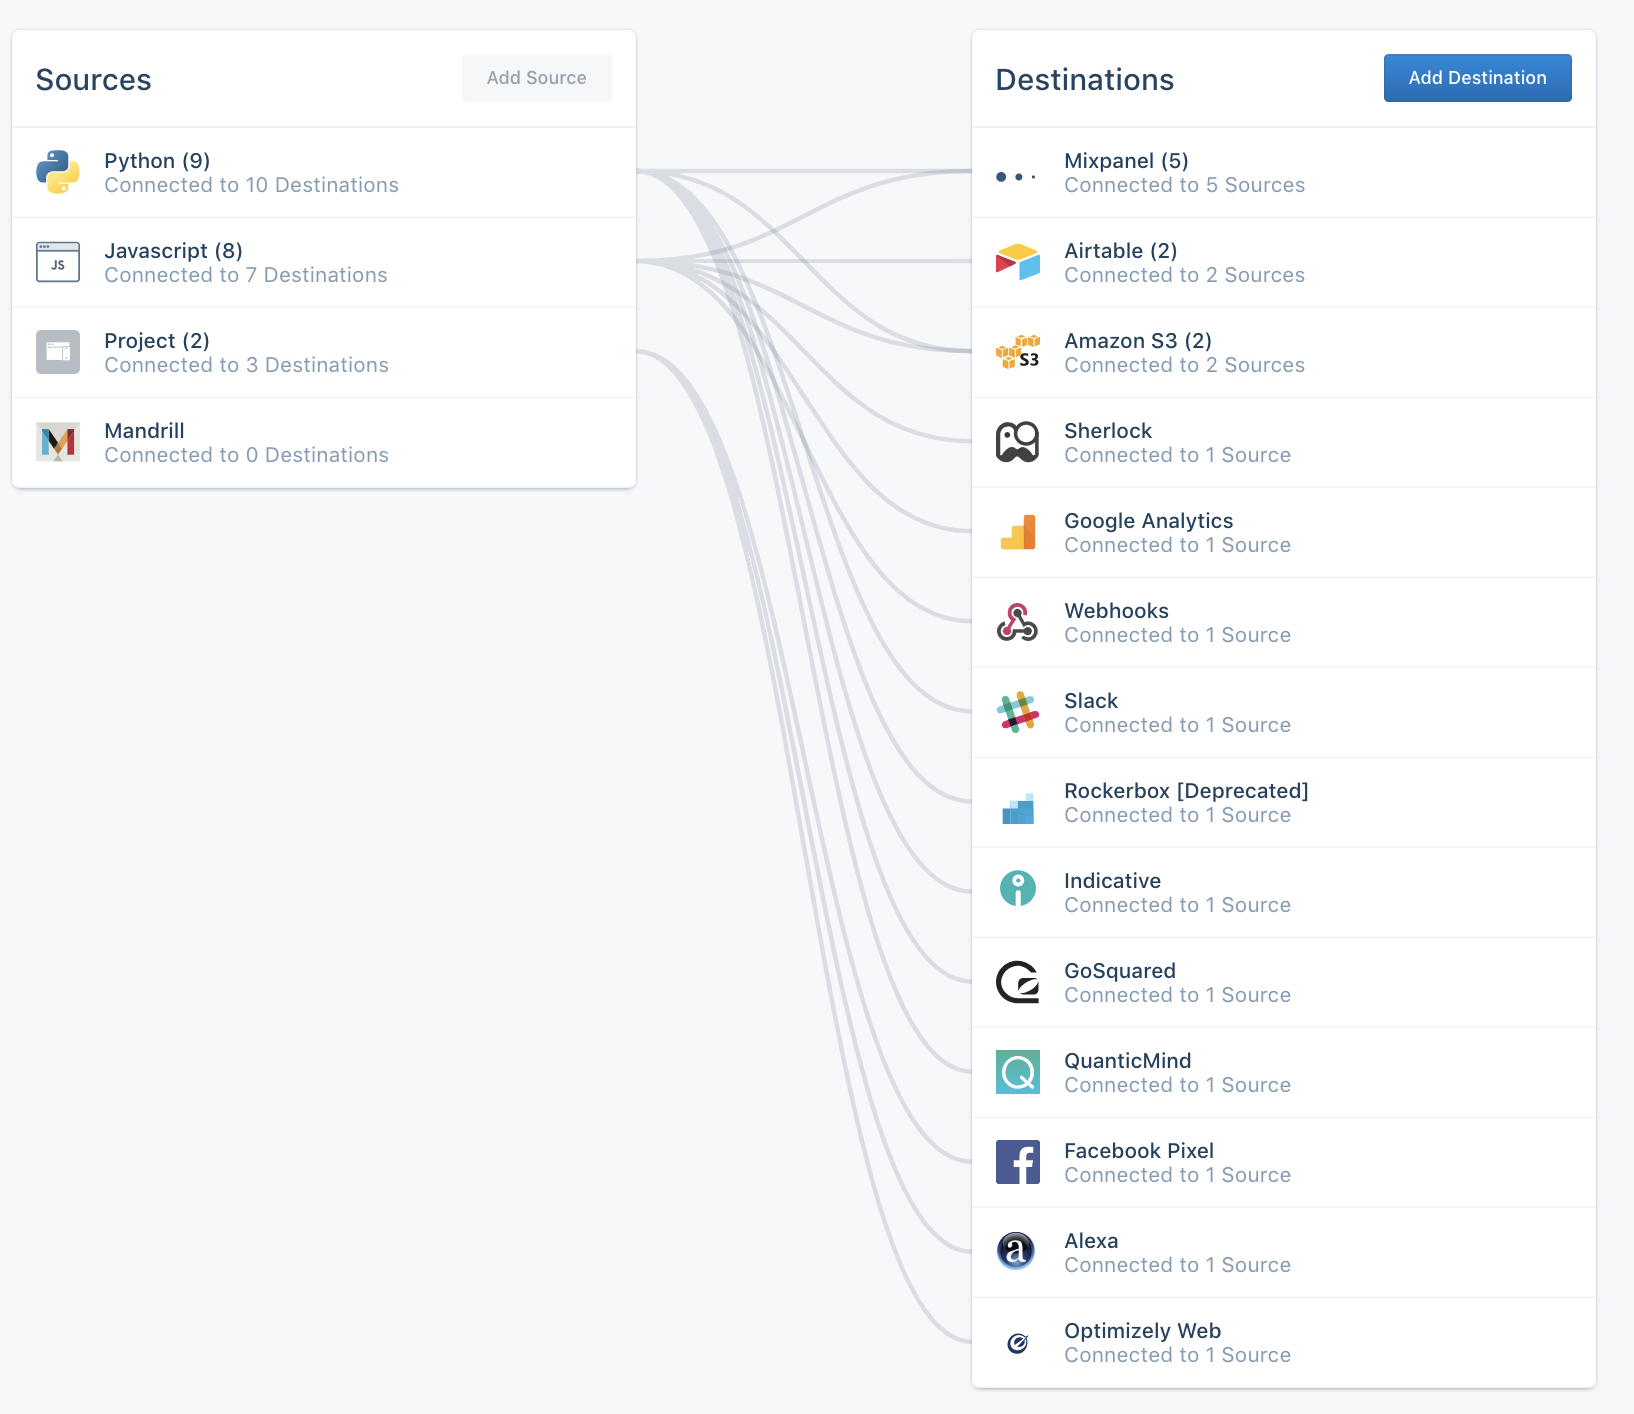Viewport: 1634px width, 1414px height.
Task: Click the Sherlock mustache face icon
Action: (1018, 442)
